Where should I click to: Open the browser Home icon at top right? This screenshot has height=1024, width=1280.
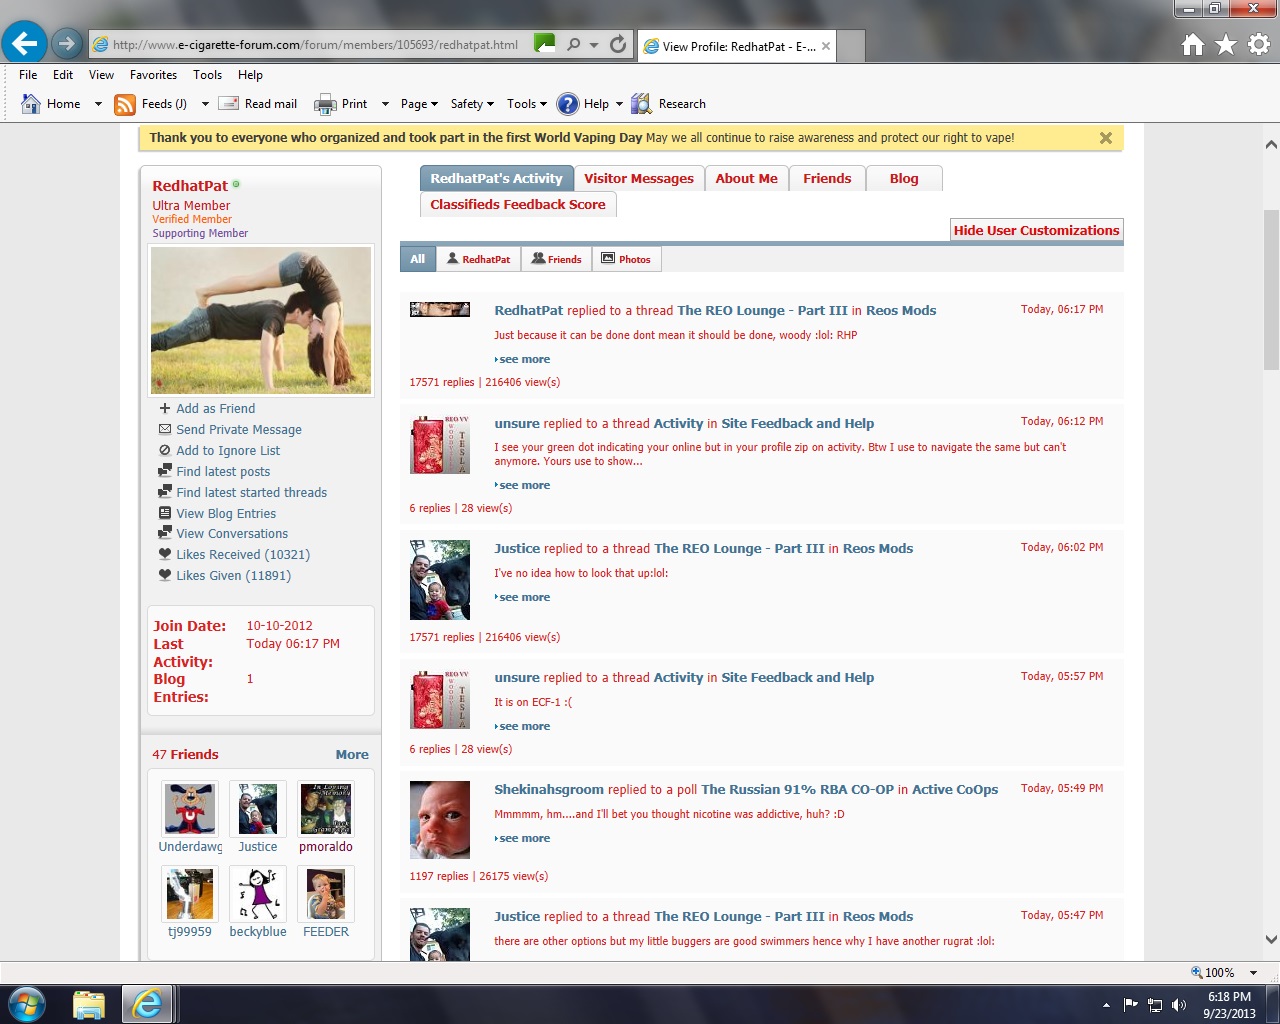1192,44
